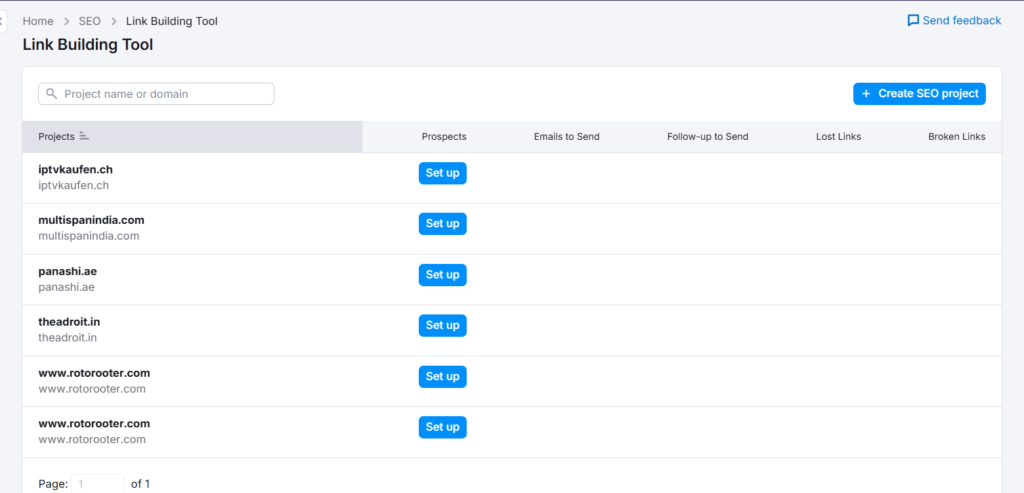Click the gray iptvkaufen.ch domain text
The width and height of the screenshot is (1024, 493).
tap(74, 185)
